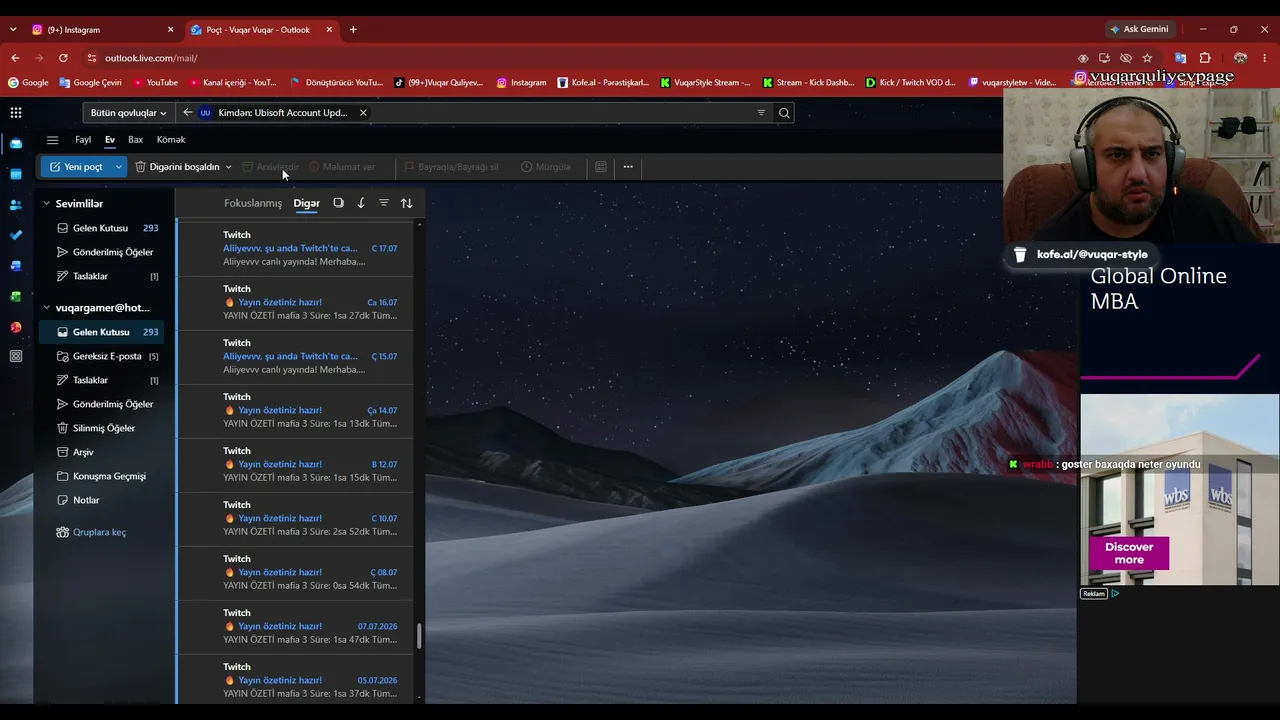Show the browser tab list chevron
Viewport: 1280px width, 720px height.
point(13,30)
